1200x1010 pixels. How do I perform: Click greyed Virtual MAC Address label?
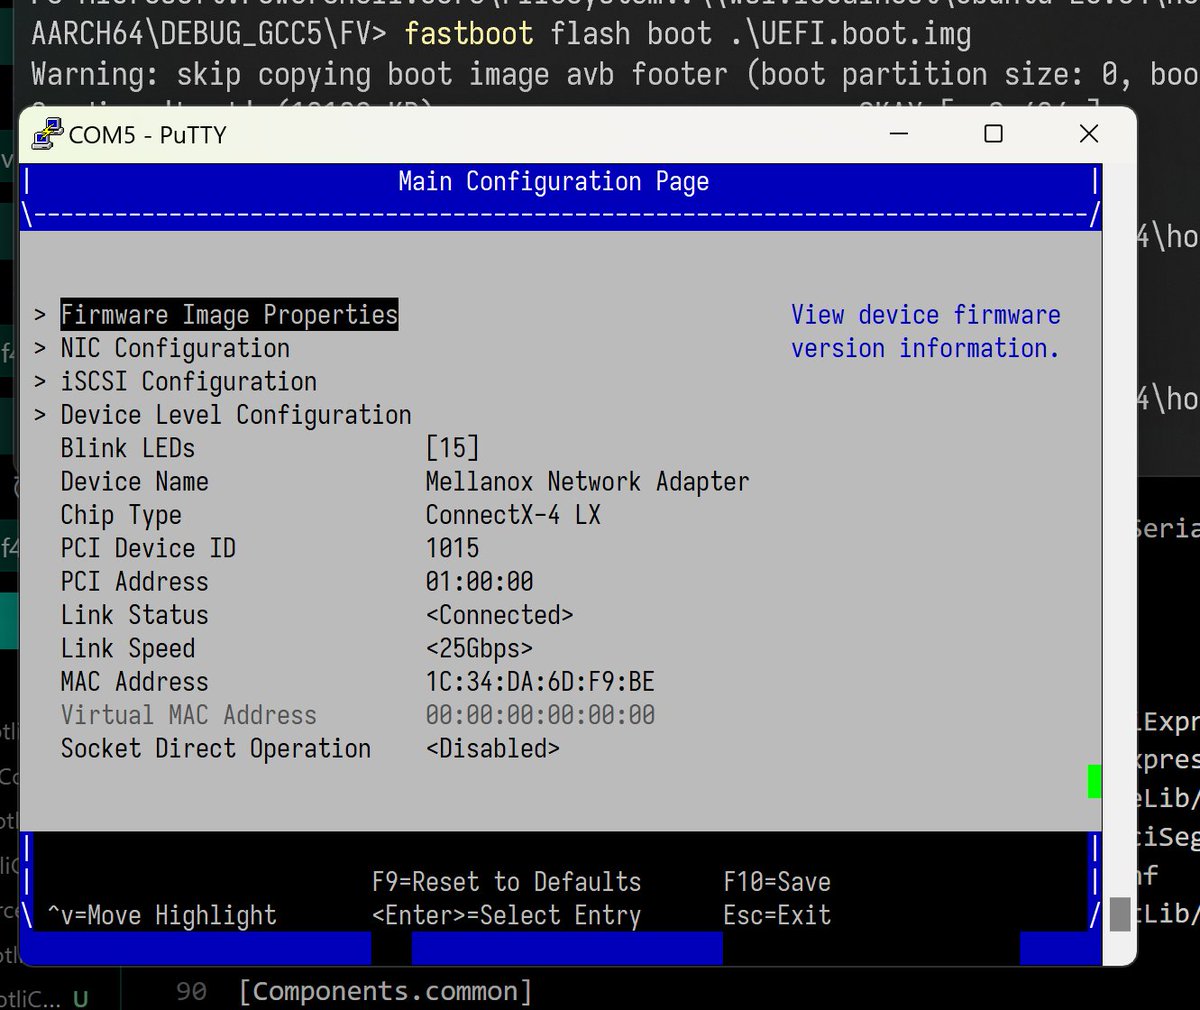pos(189,715)
